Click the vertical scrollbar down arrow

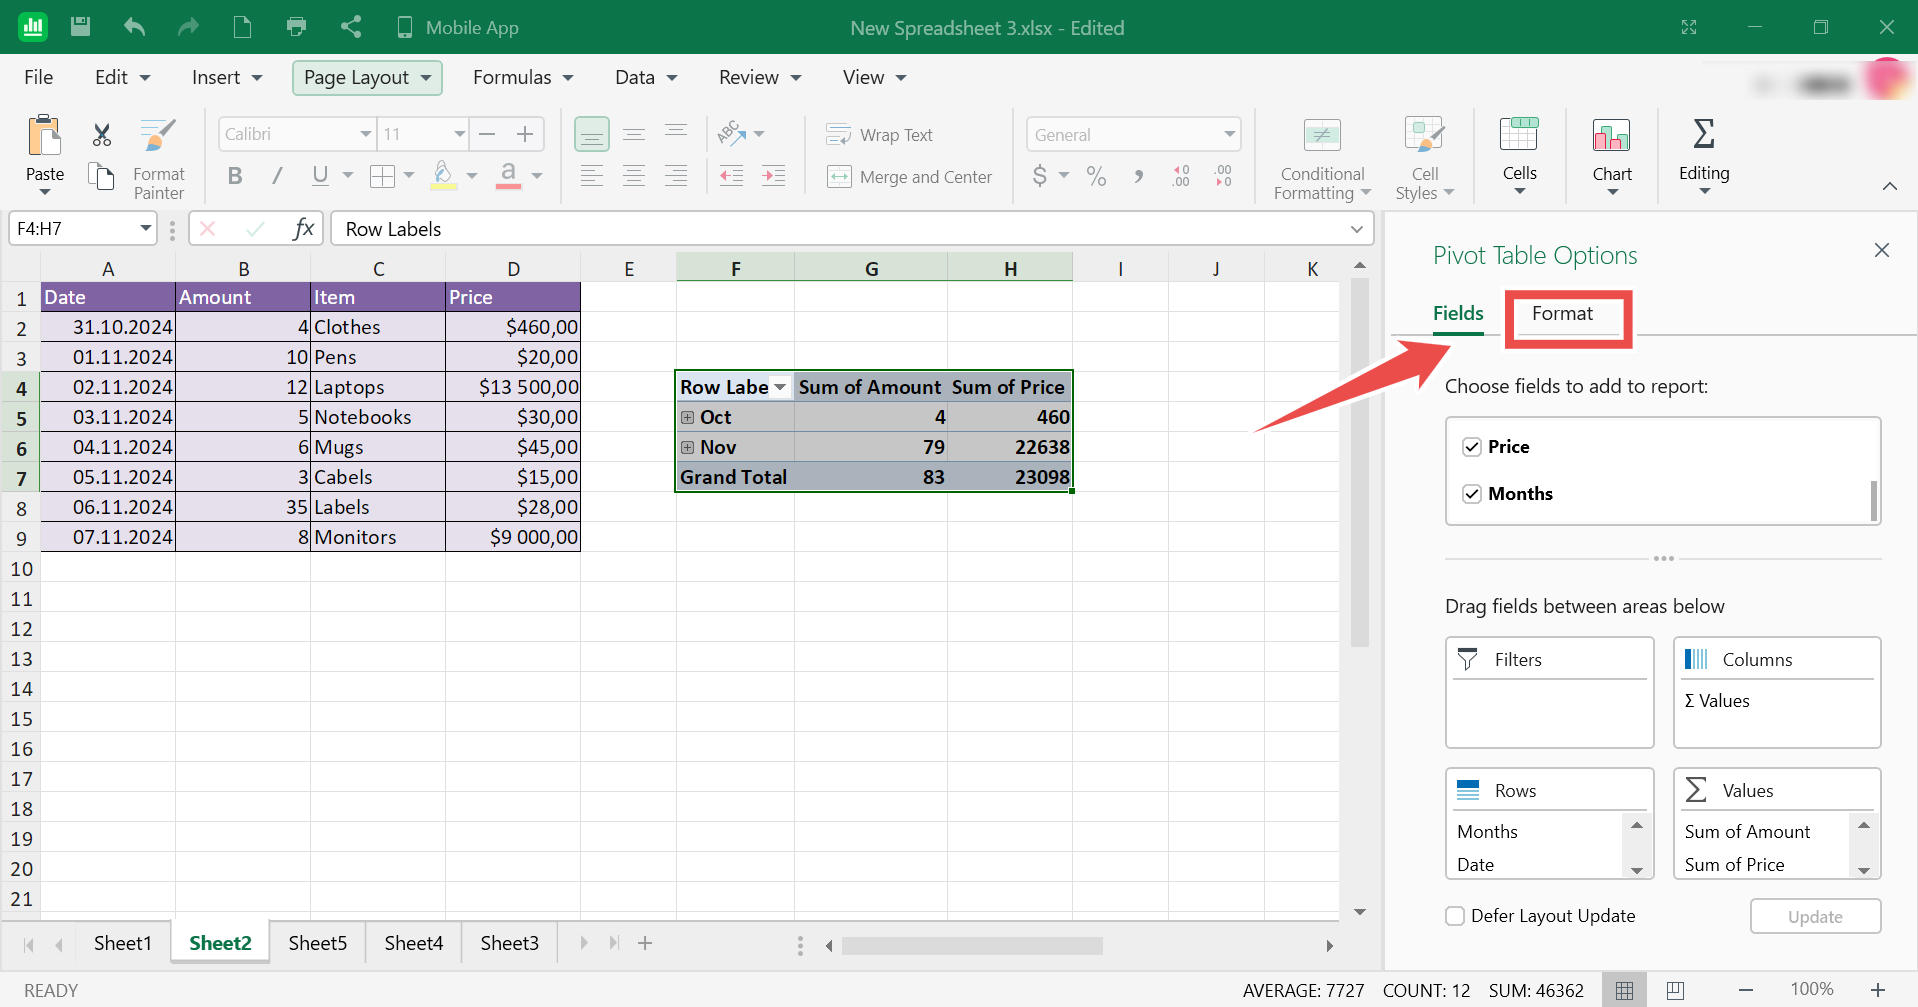1360,912
